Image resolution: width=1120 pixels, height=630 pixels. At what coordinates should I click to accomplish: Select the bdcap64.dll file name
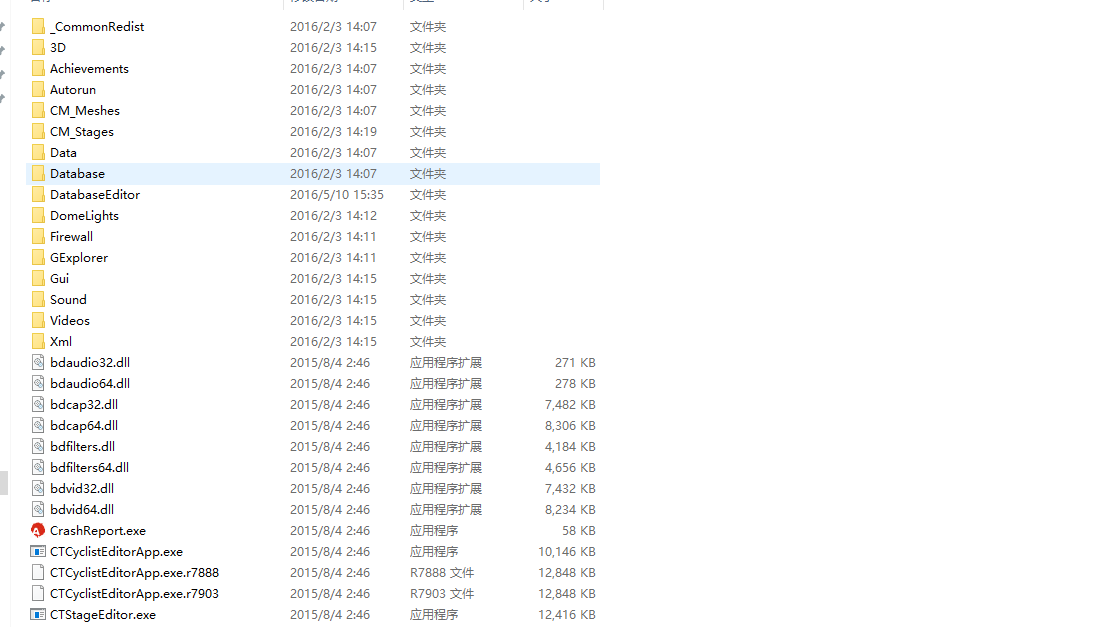click(84, 426)
